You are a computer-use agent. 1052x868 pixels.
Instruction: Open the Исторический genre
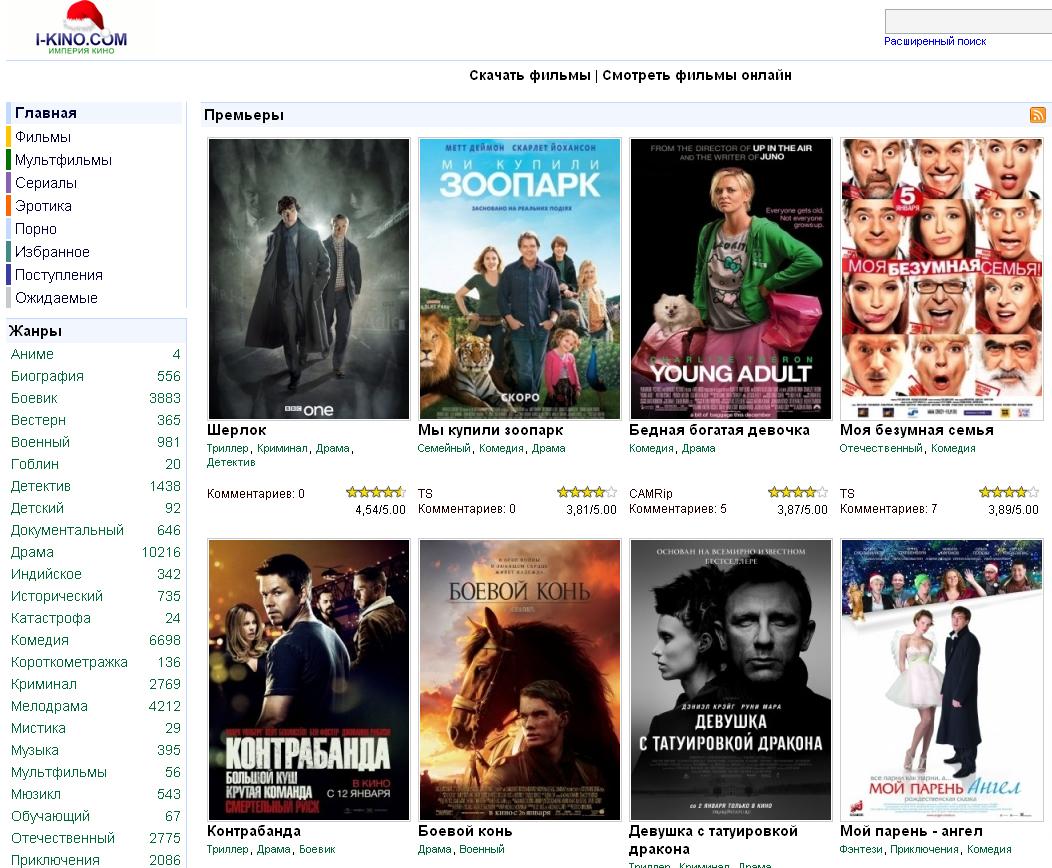(x=57, y=596)
